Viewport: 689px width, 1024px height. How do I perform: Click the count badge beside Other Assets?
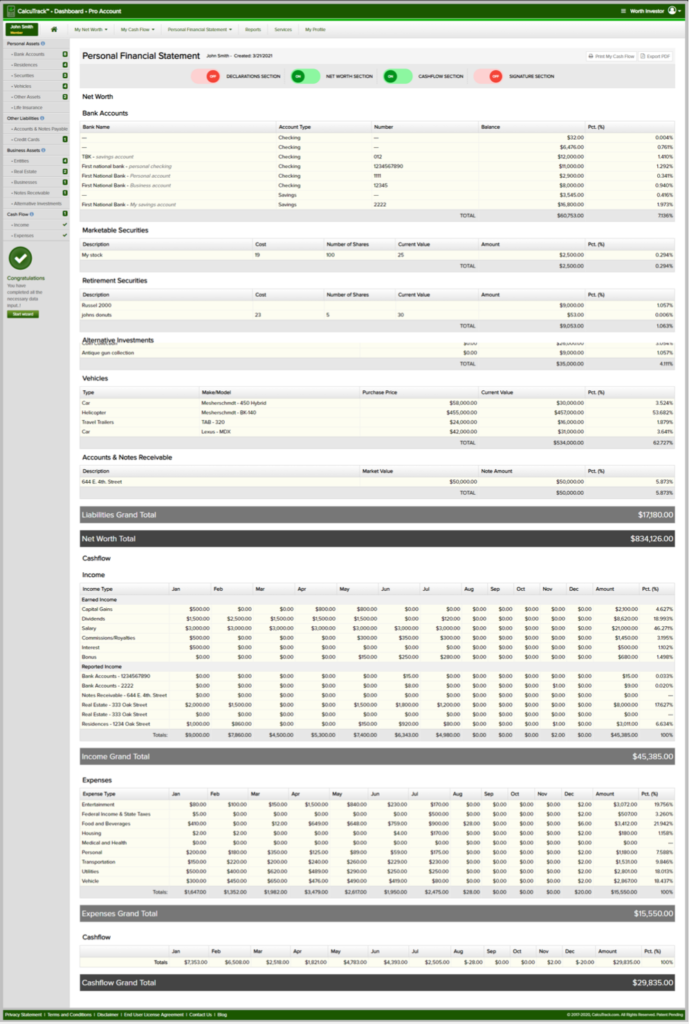click(65, 97)
